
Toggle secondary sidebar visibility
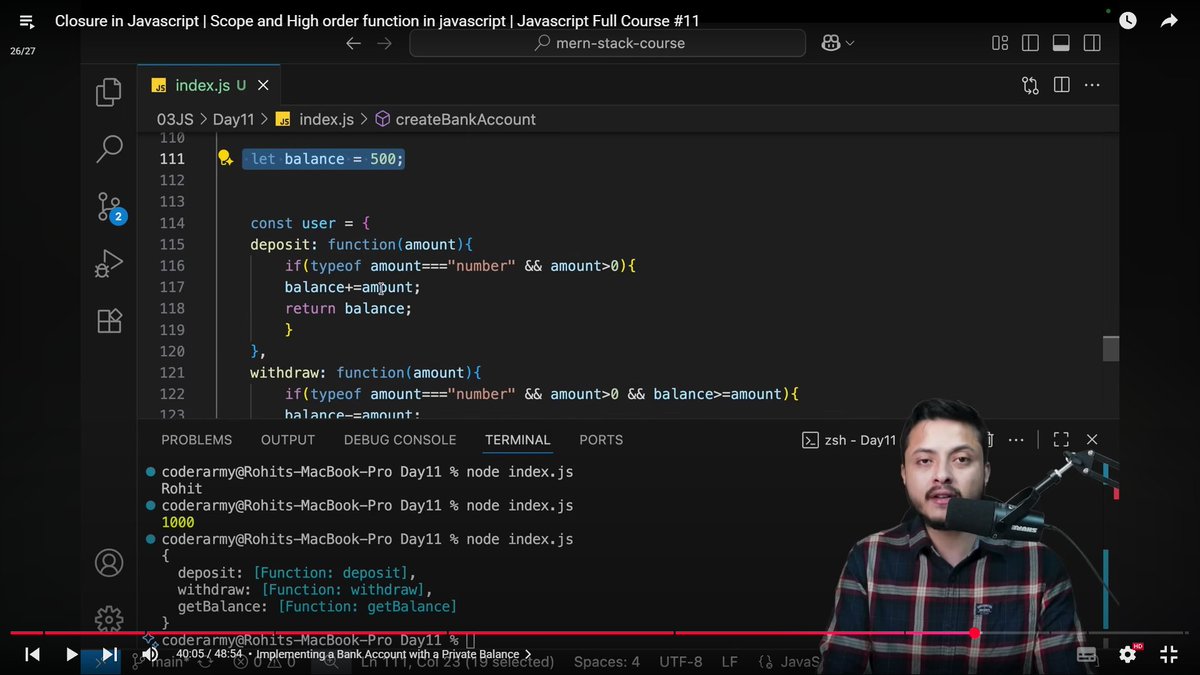1092,43
